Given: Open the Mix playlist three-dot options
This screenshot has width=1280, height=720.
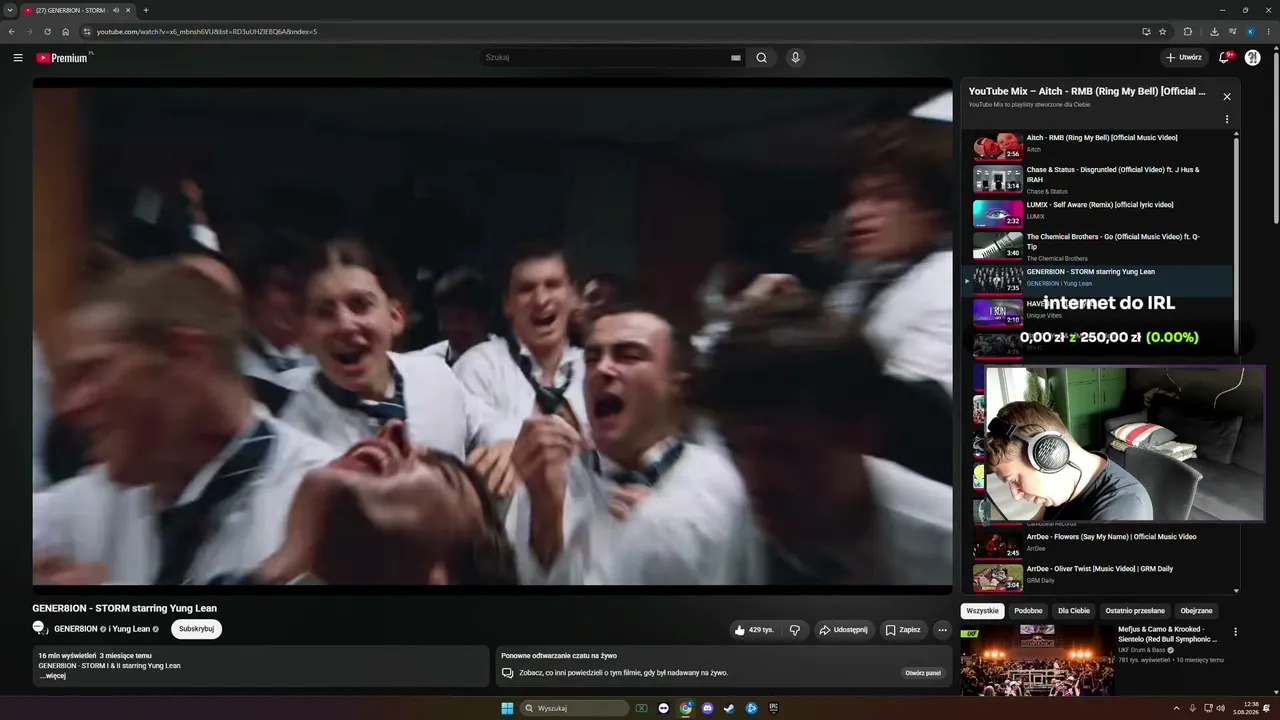Looking at the screenshot, I should click(1227, 120).
